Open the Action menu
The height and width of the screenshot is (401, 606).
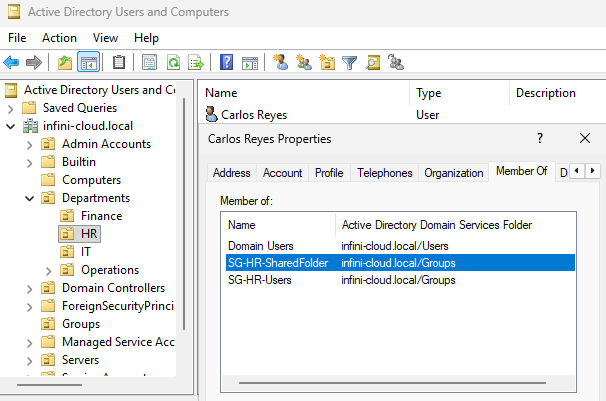click(59, 38)
